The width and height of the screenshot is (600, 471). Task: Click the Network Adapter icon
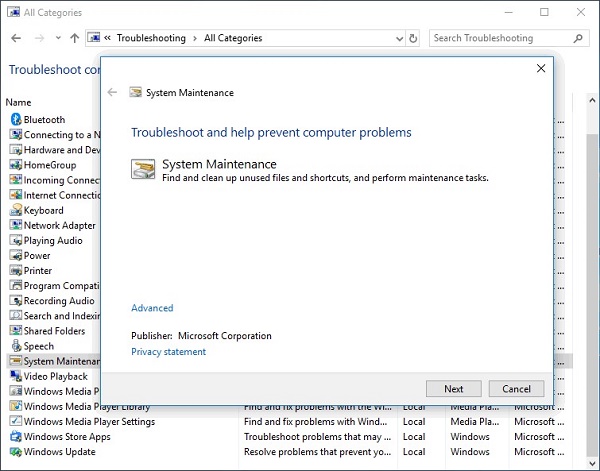tap(15, 226)
